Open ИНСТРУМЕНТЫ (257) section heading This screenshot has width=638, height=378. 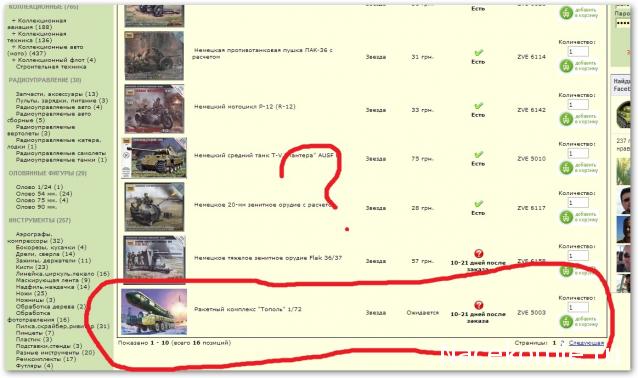point(39,220)
